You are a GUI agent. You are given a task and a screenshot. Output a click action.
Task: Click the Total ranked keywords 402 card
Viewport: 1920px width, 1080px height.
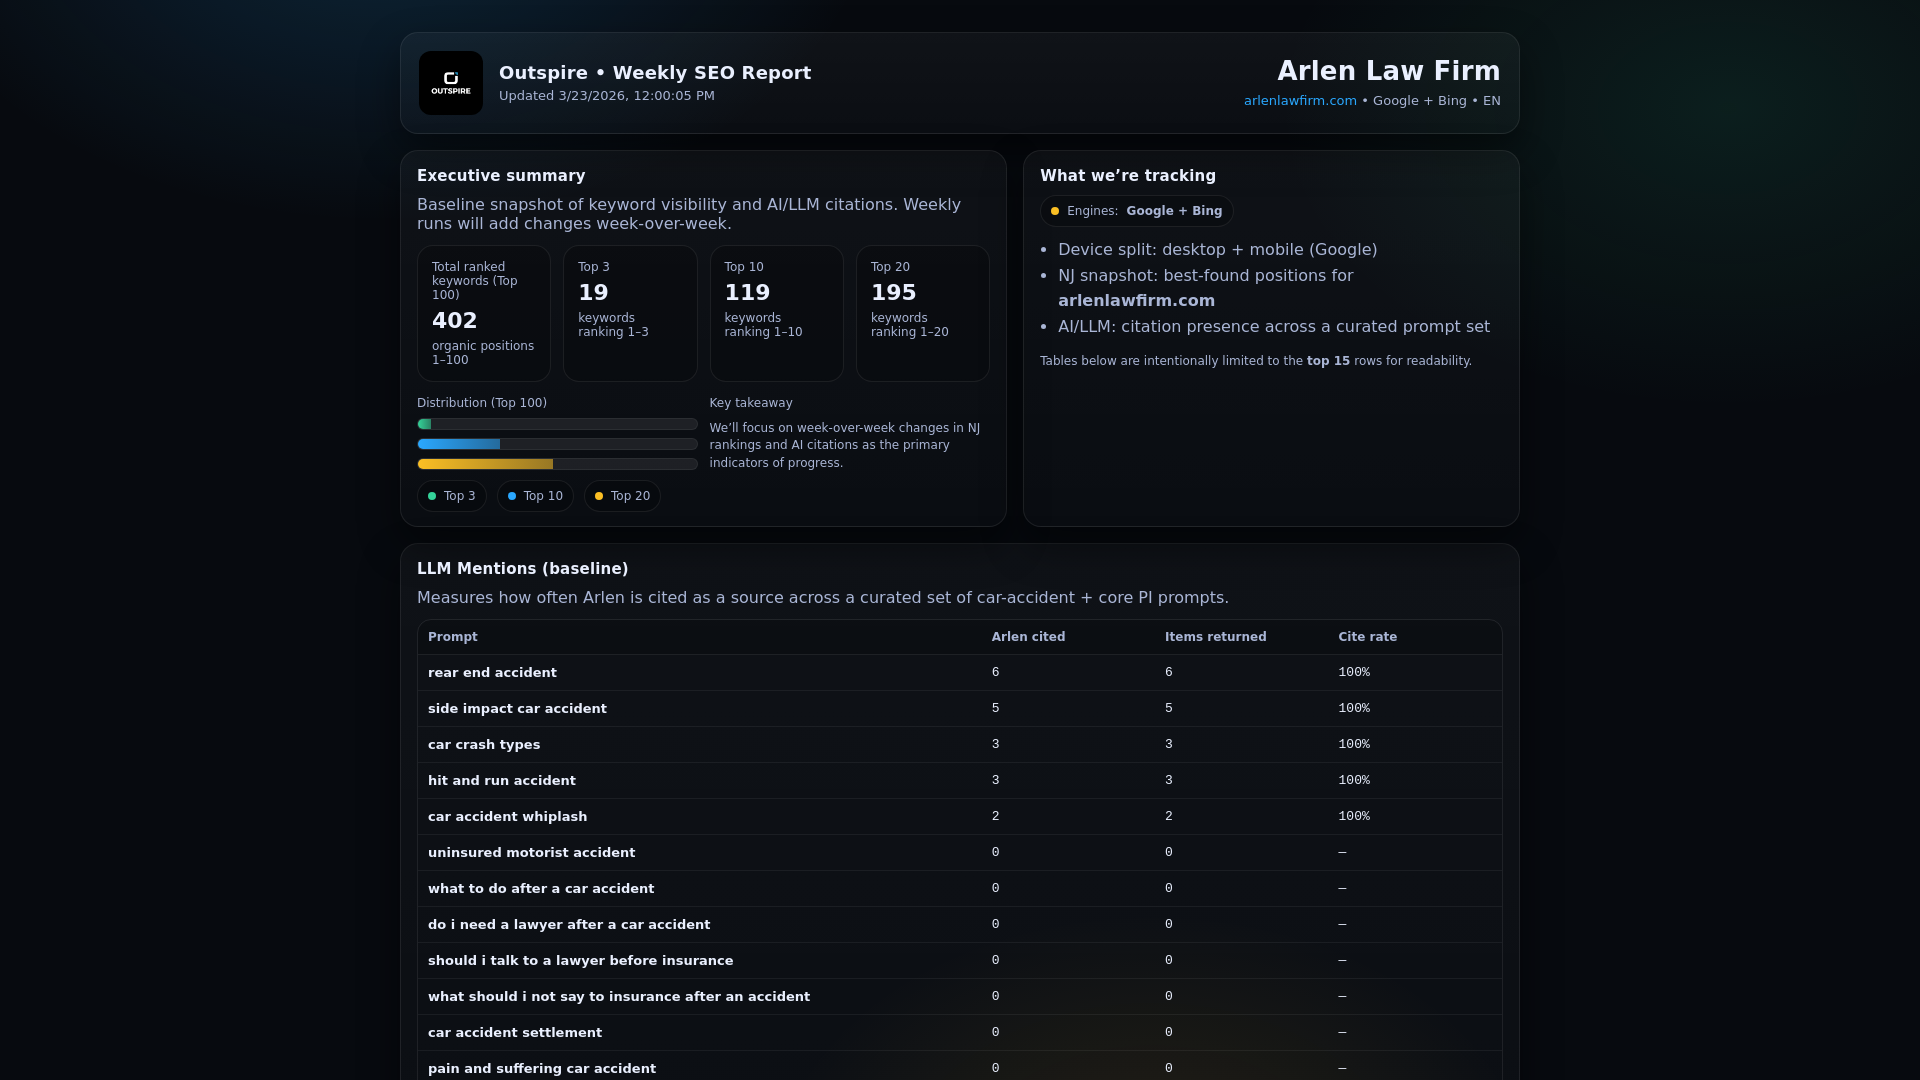(484, 314)
